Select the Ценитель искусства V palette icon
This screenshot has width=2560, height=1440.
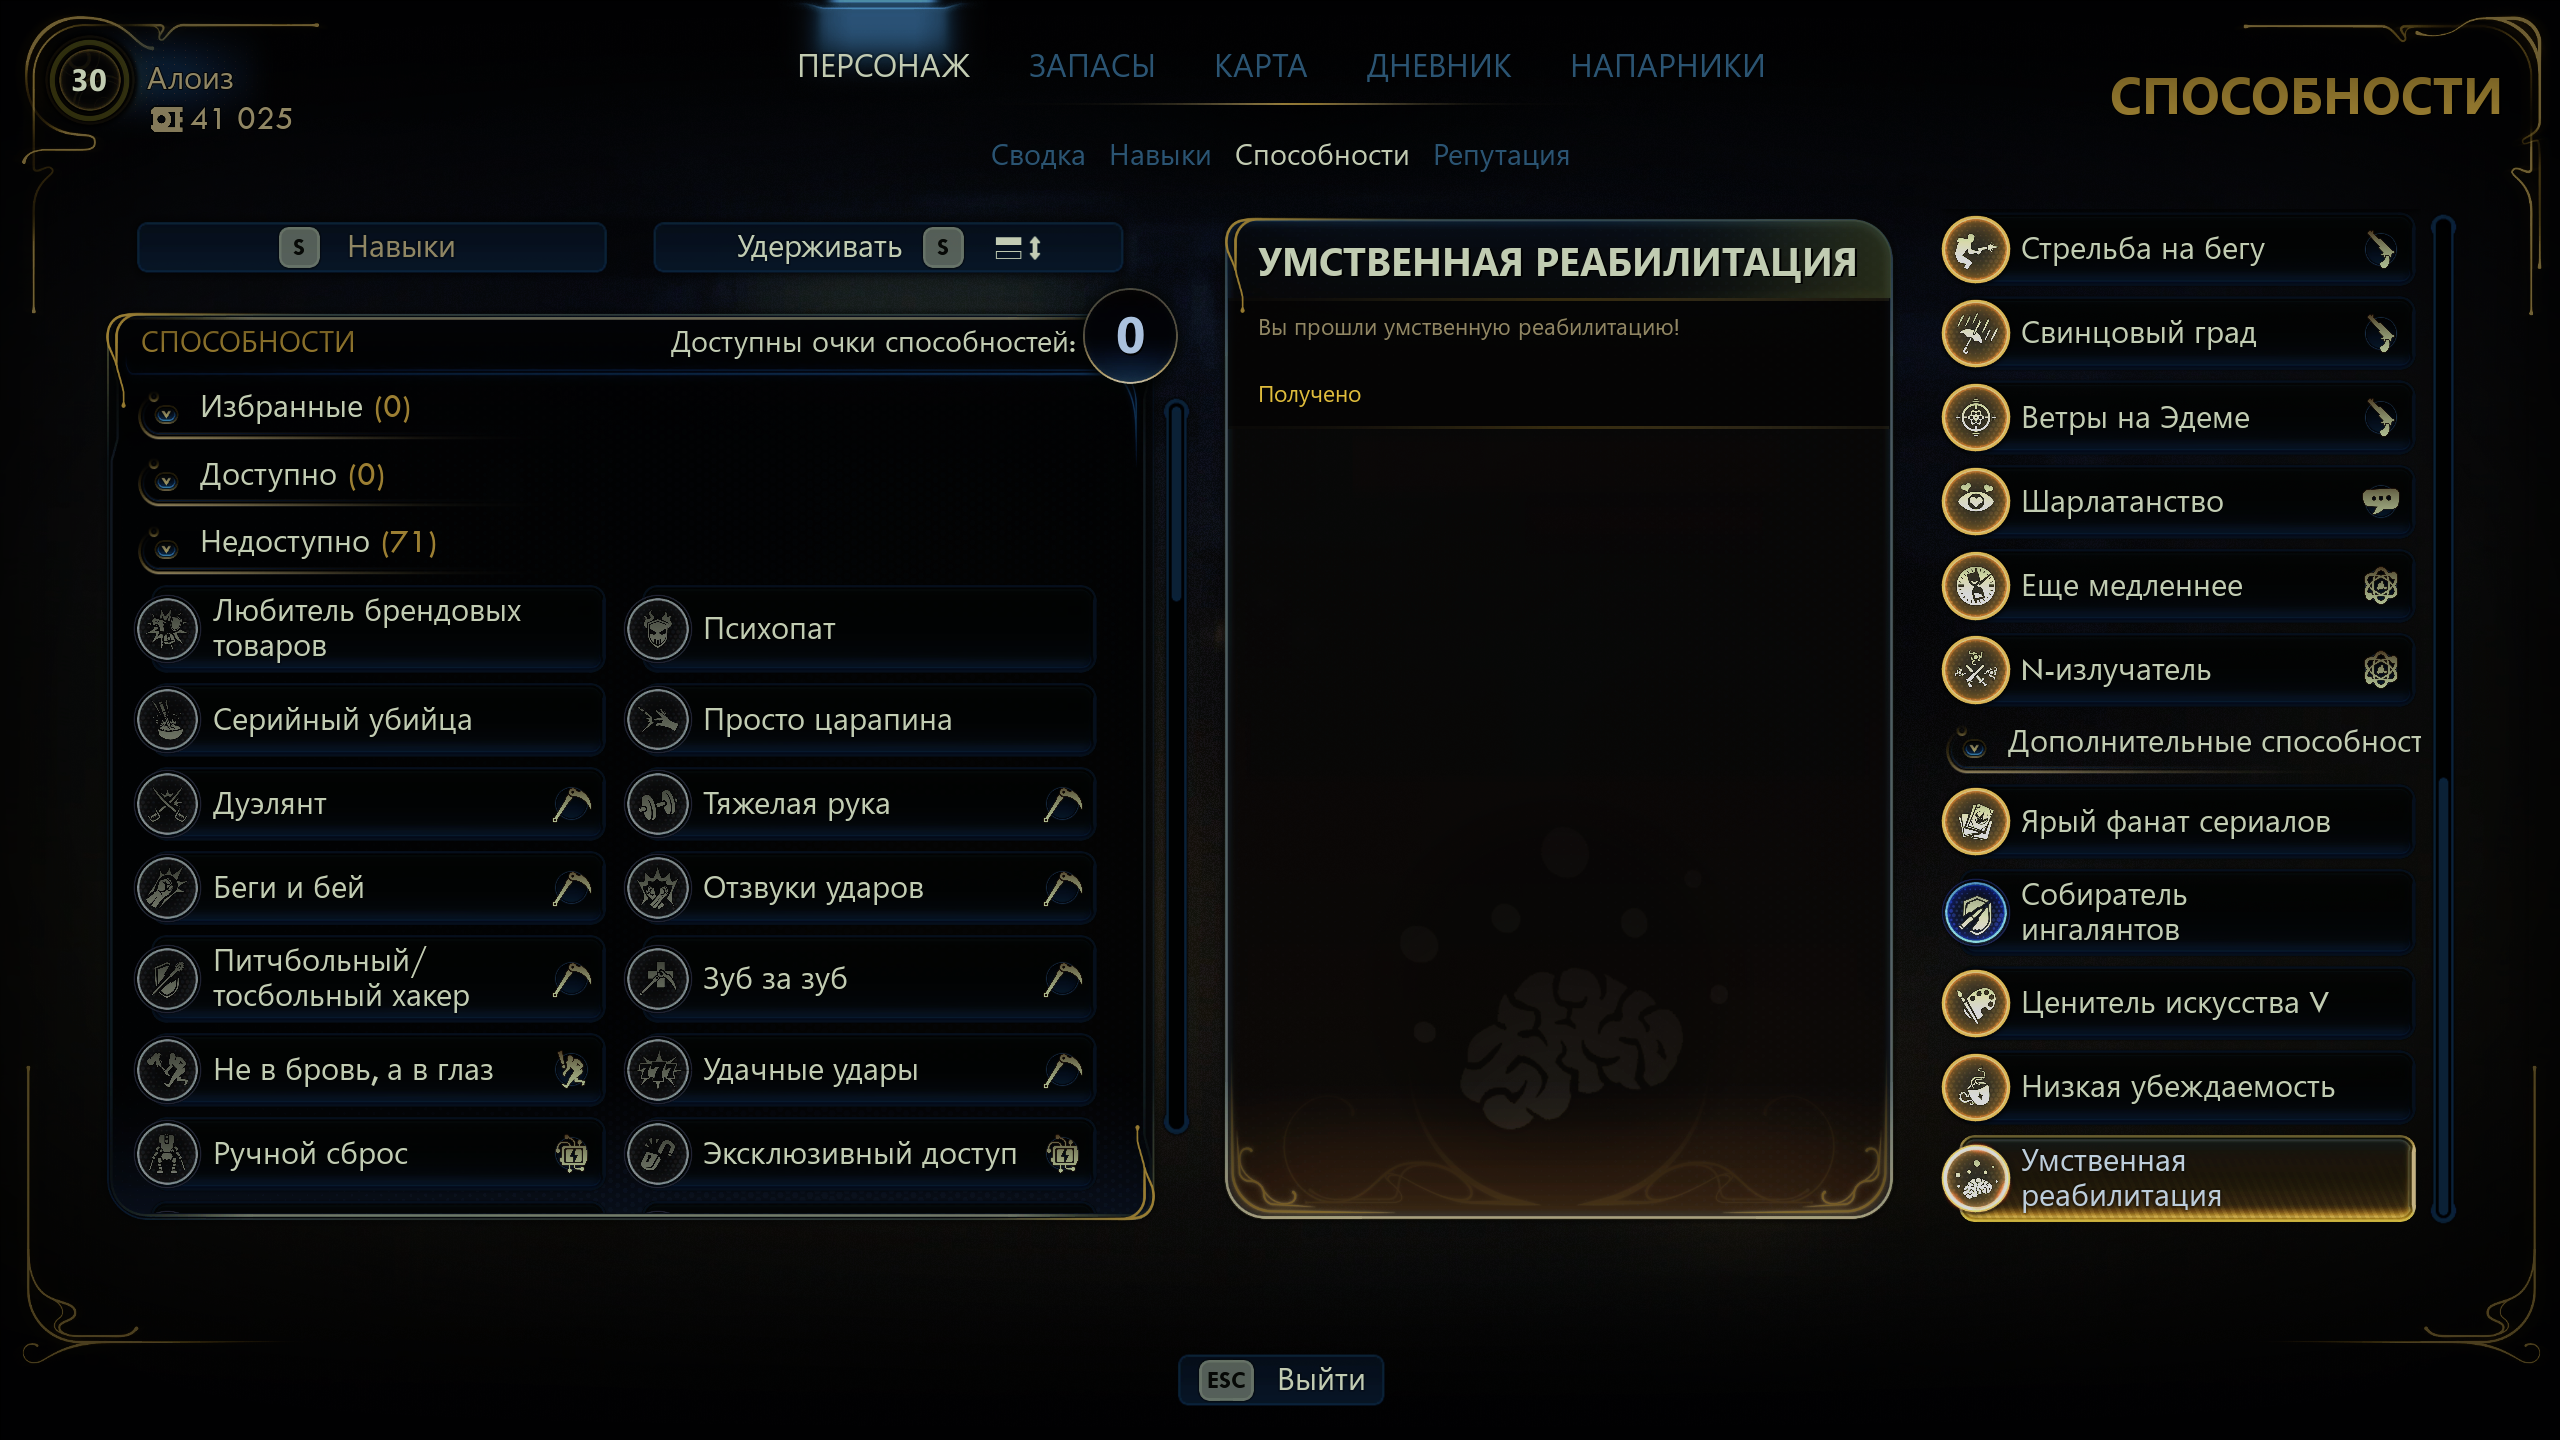click(1976, 1003)
